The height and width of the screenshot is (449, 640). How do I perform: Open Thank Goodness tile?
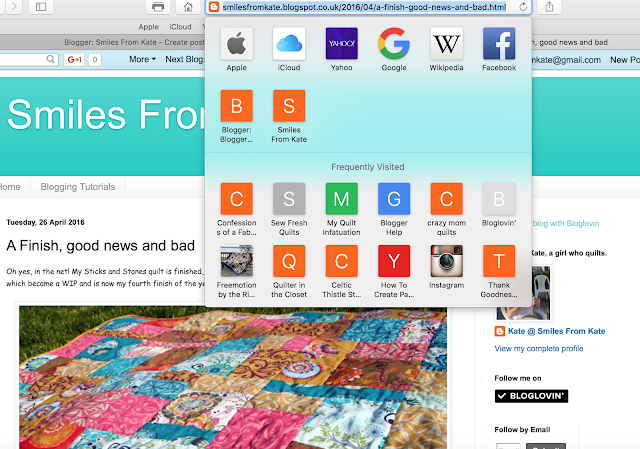499,261
